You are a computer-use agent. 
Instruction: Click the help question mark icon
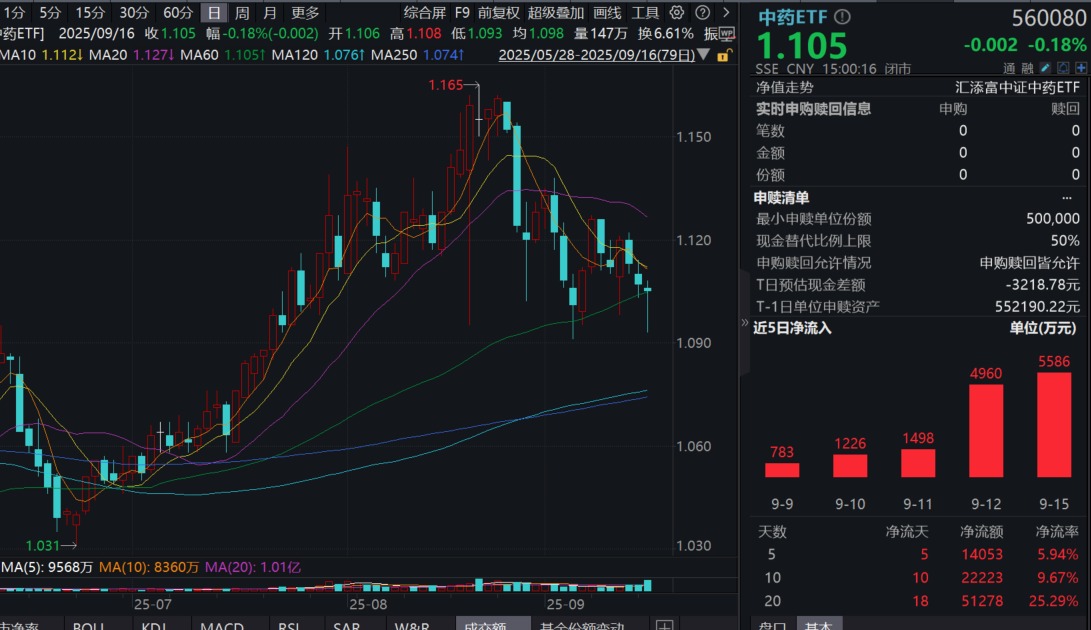tap(703, 13)
